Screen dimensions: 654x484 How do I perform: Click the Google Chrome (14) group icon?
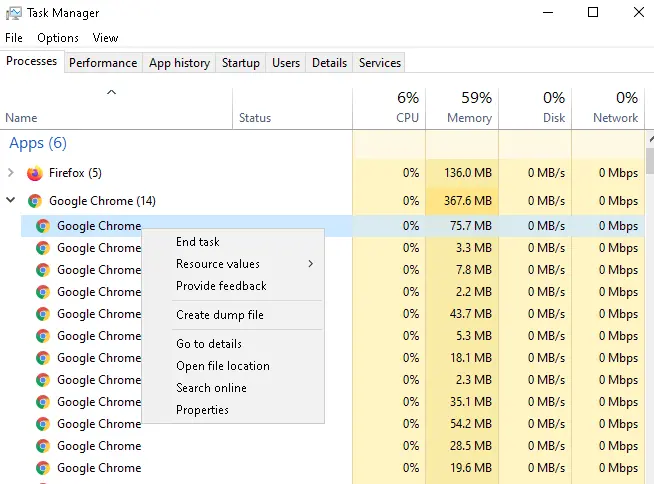click(x=35, y=201)
